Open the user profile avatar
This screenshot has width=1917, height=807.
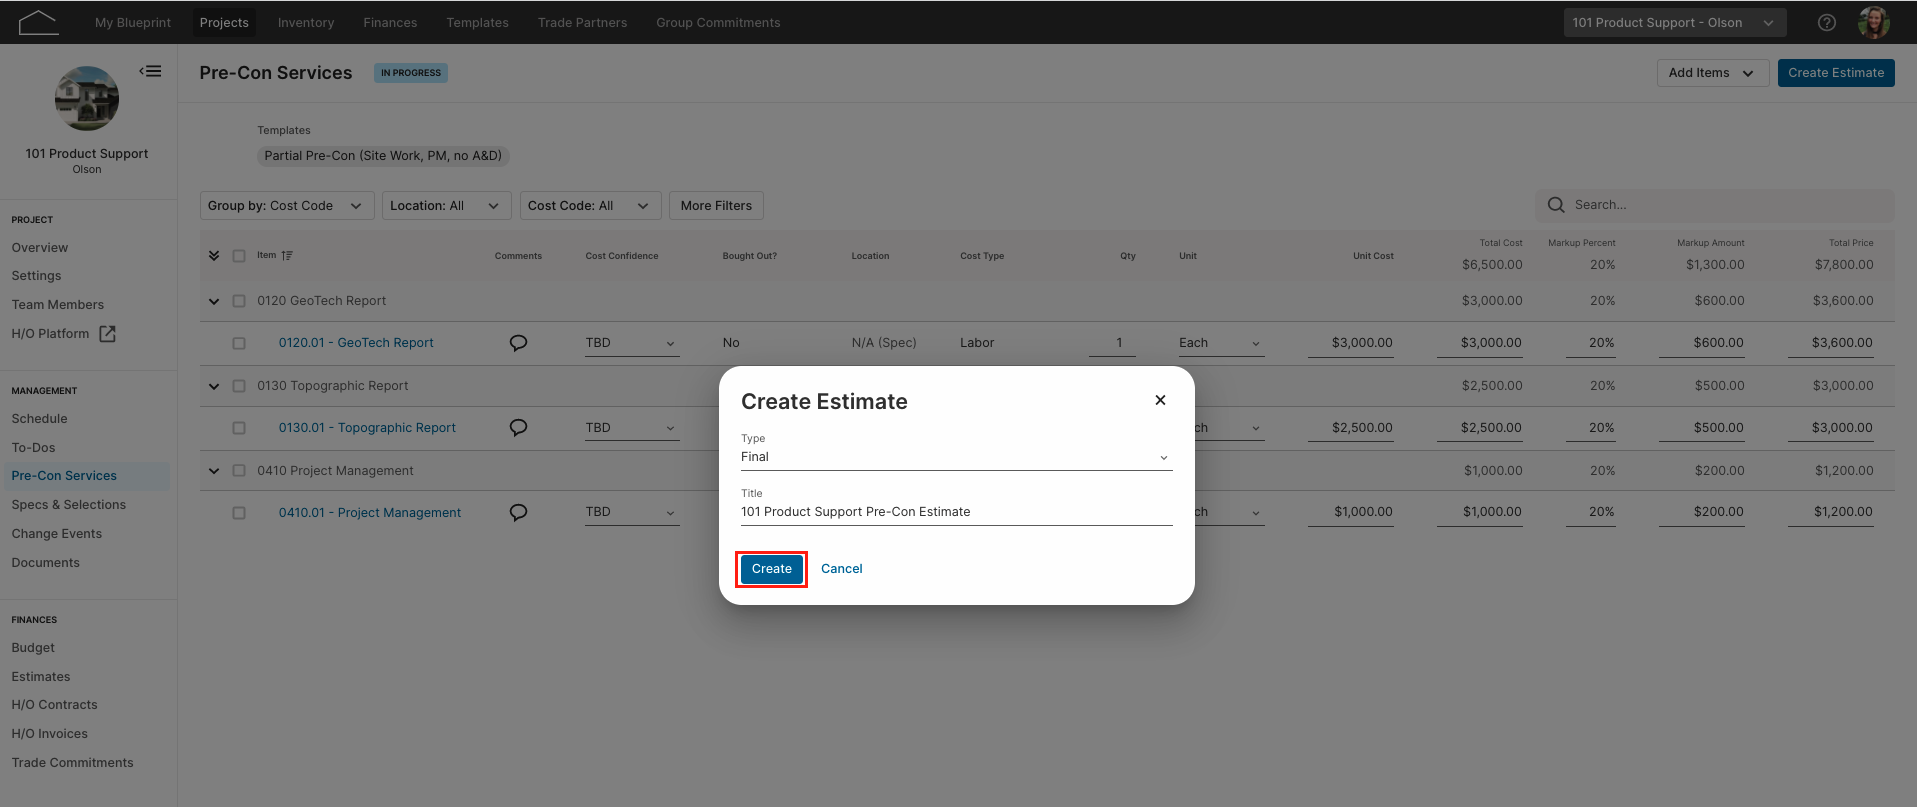coord(1873,22)
